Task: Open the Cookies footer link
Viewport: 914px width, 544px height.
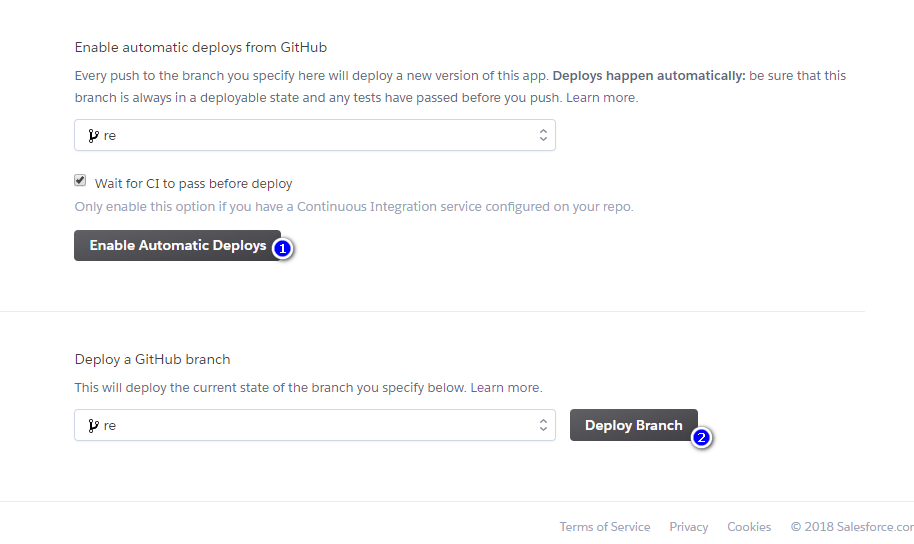Action: coord(749,527)
